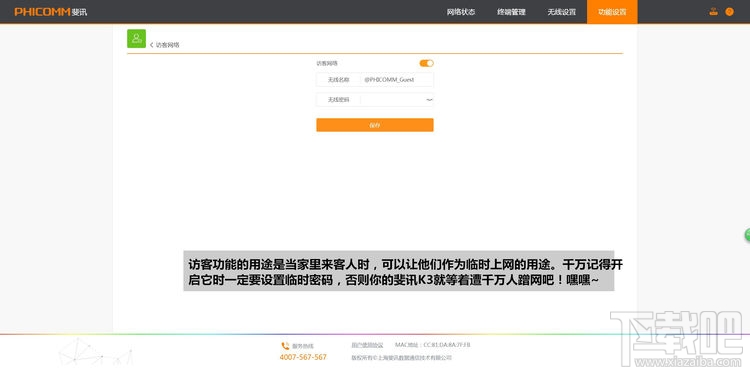Toggle password visibility eye icon
This screenshot has height=372, width=750.
pos(429,99)
